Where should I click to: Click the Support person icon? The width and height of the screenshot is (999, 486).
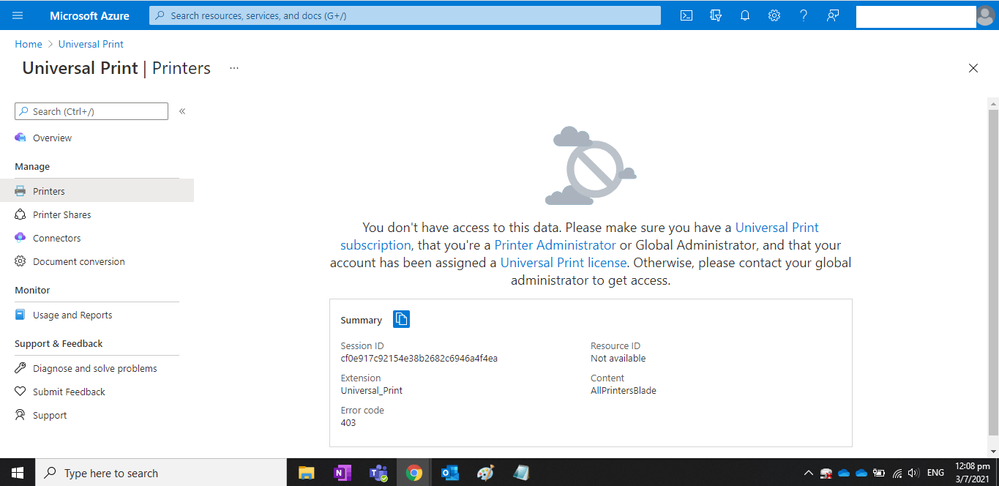pyautogui.click(x=20, y=415)
